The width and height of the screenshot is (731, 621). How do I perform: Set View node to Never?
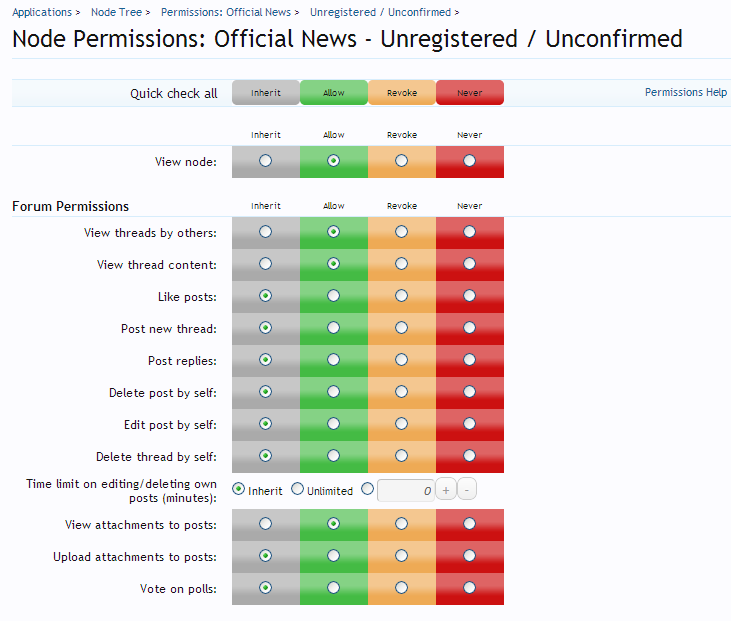click(x=469, y=161)
